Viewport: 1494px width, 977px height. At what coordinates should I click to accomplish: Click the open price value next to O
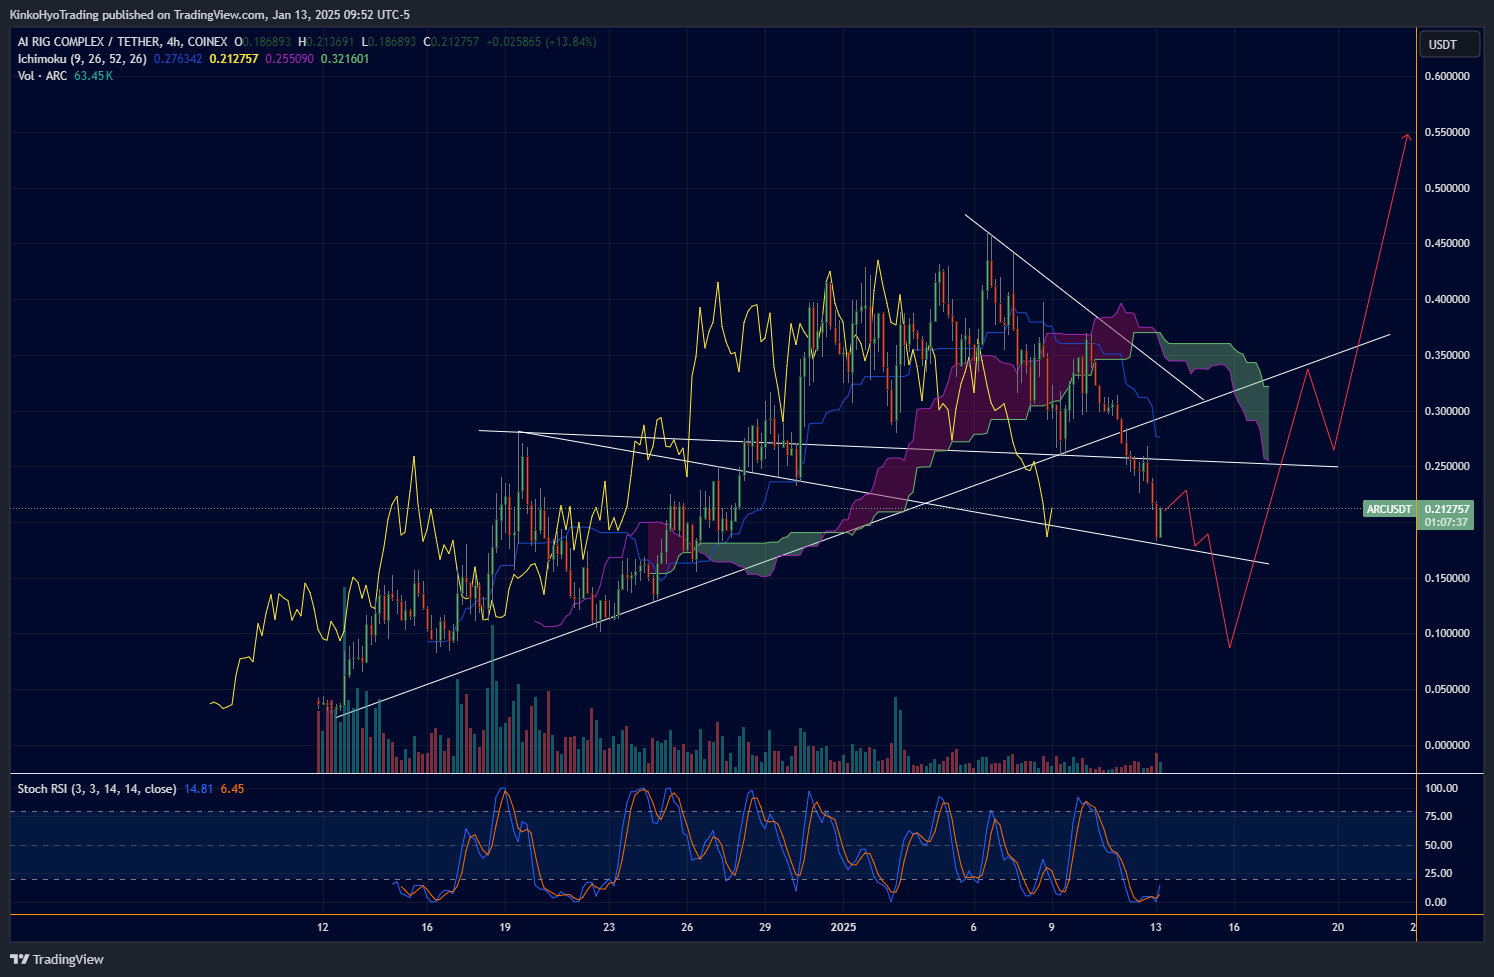coord(268,42)
